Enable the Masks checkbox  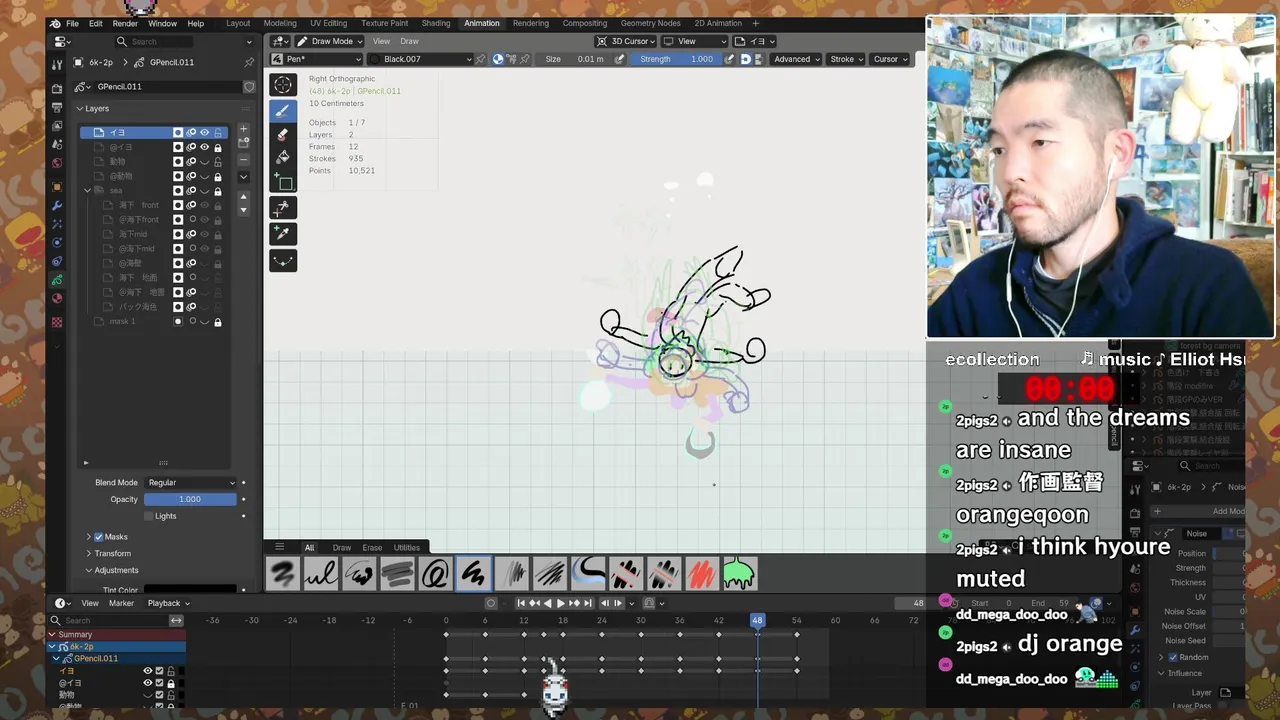(x=98, y=537)
